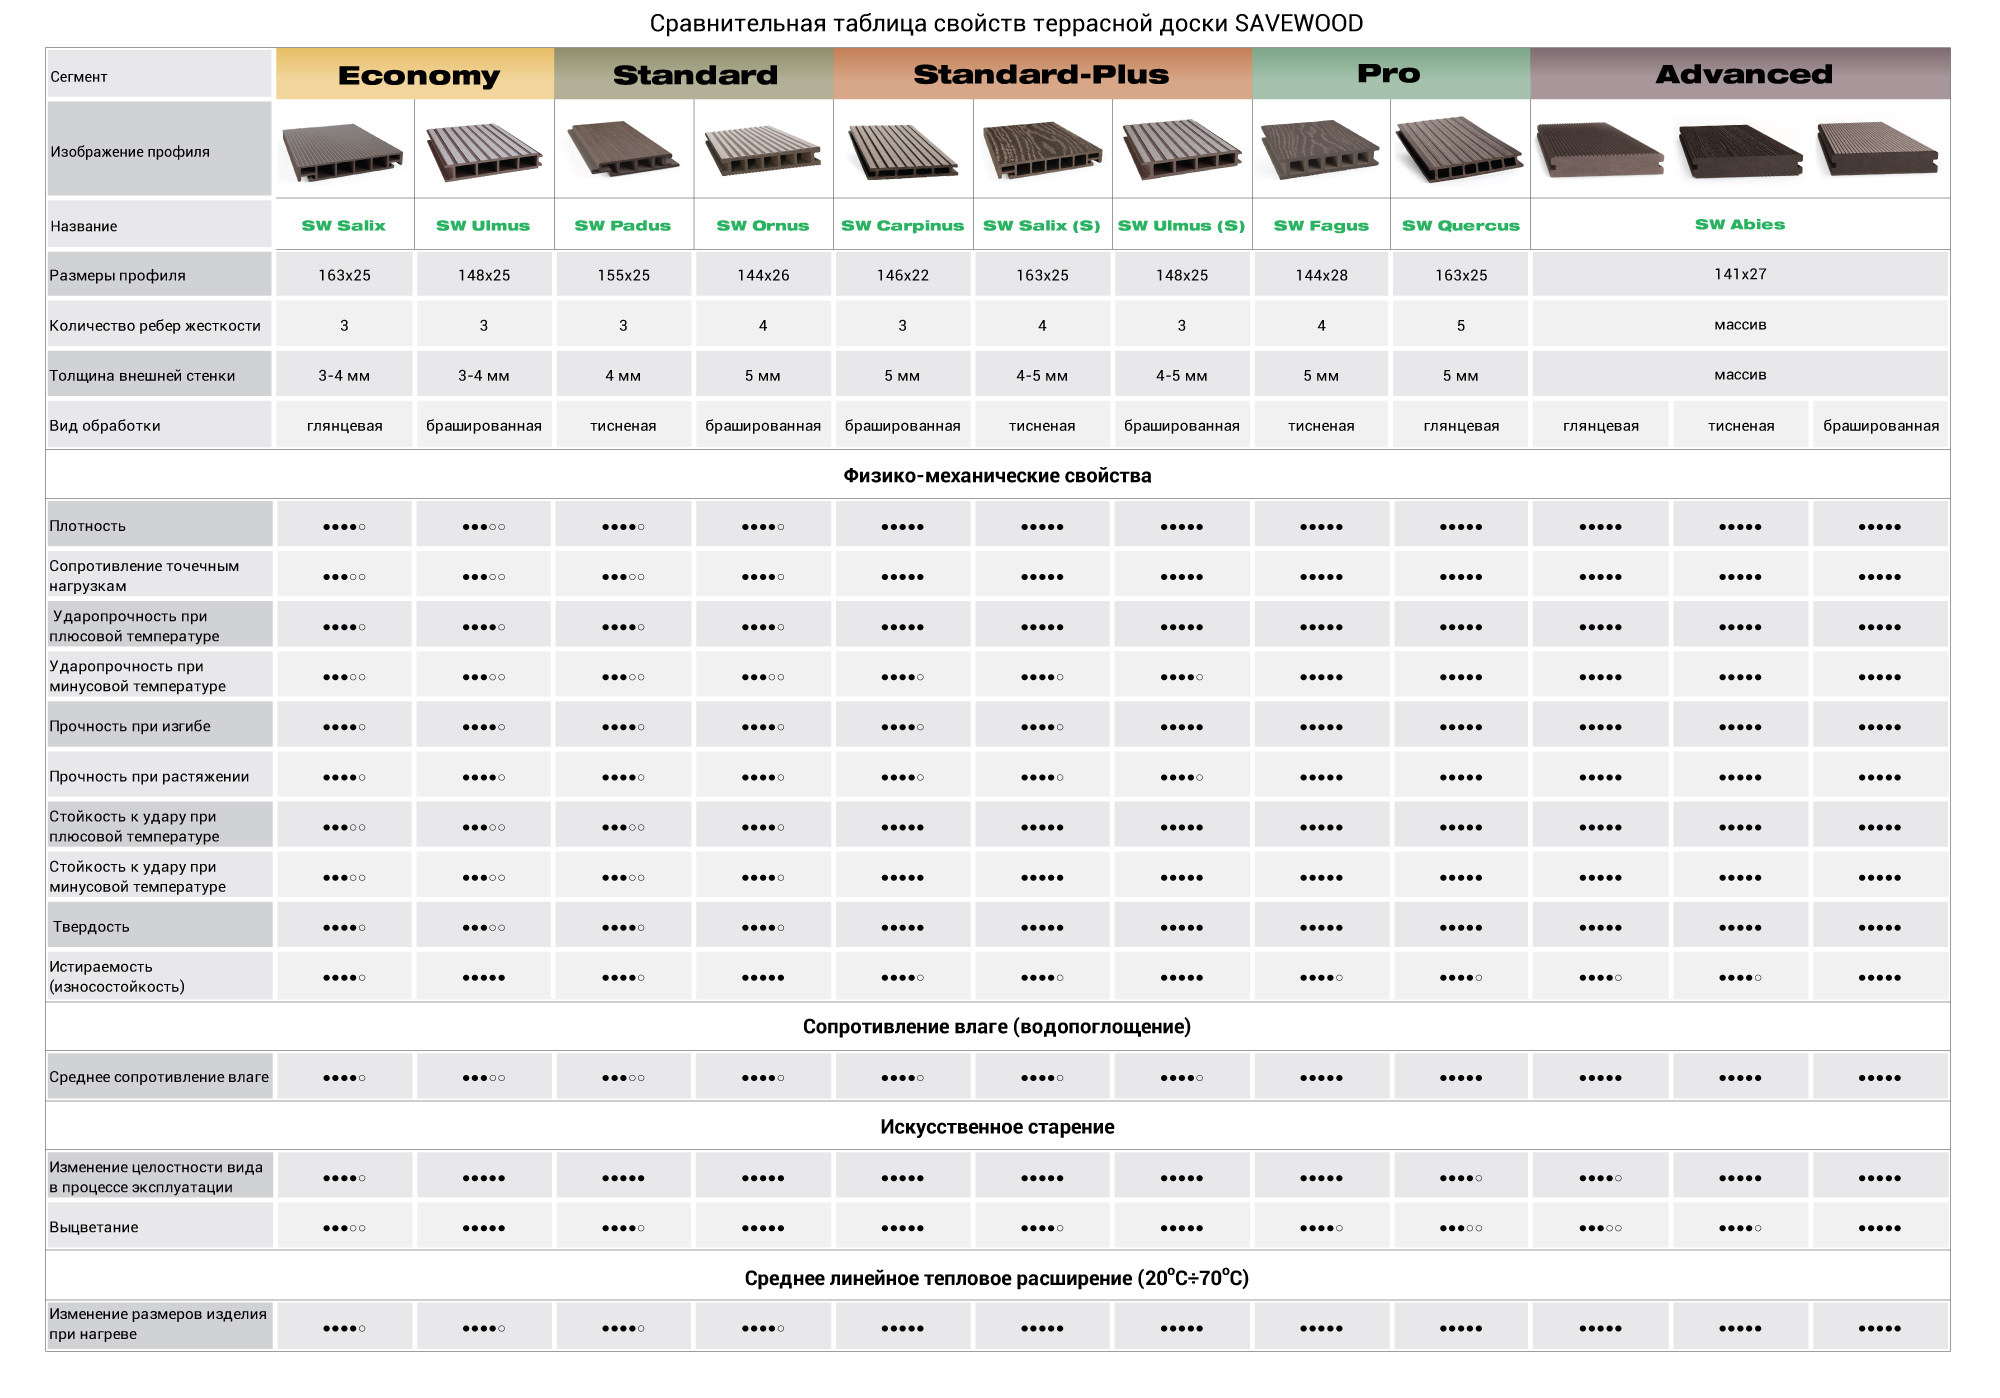The width and height of the screenshot is (2000, 1398).
Task: Click the SW Carpinus product name
Action: tap(903, 226)
